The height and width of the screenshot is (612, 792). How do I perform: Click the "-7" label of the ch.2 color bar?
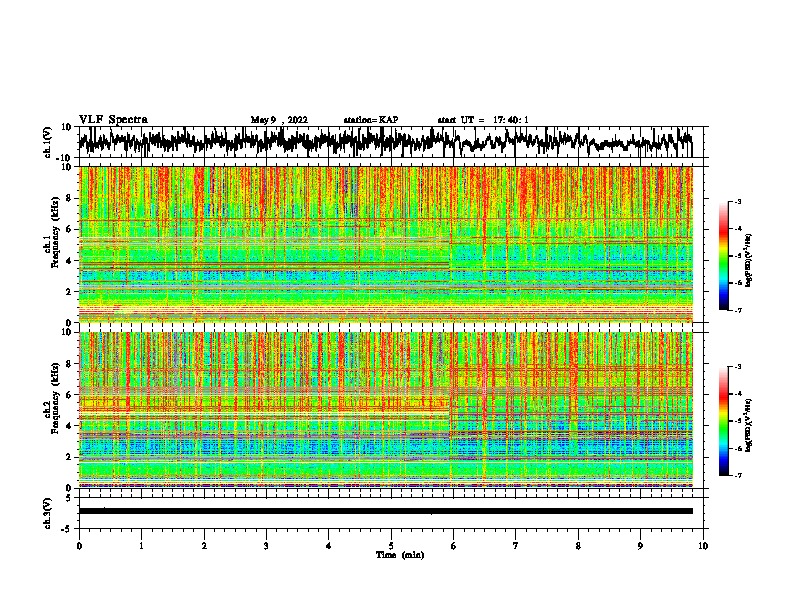click(738, 475)
